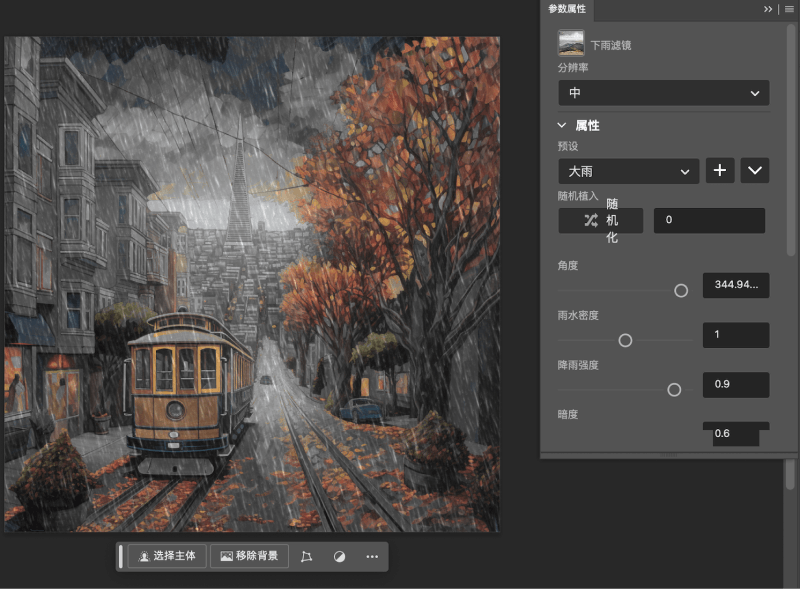This screenshot has width=800, height=589.
Task: Click the 随机植入 value field showing 0
Action: tap(709, 220)
